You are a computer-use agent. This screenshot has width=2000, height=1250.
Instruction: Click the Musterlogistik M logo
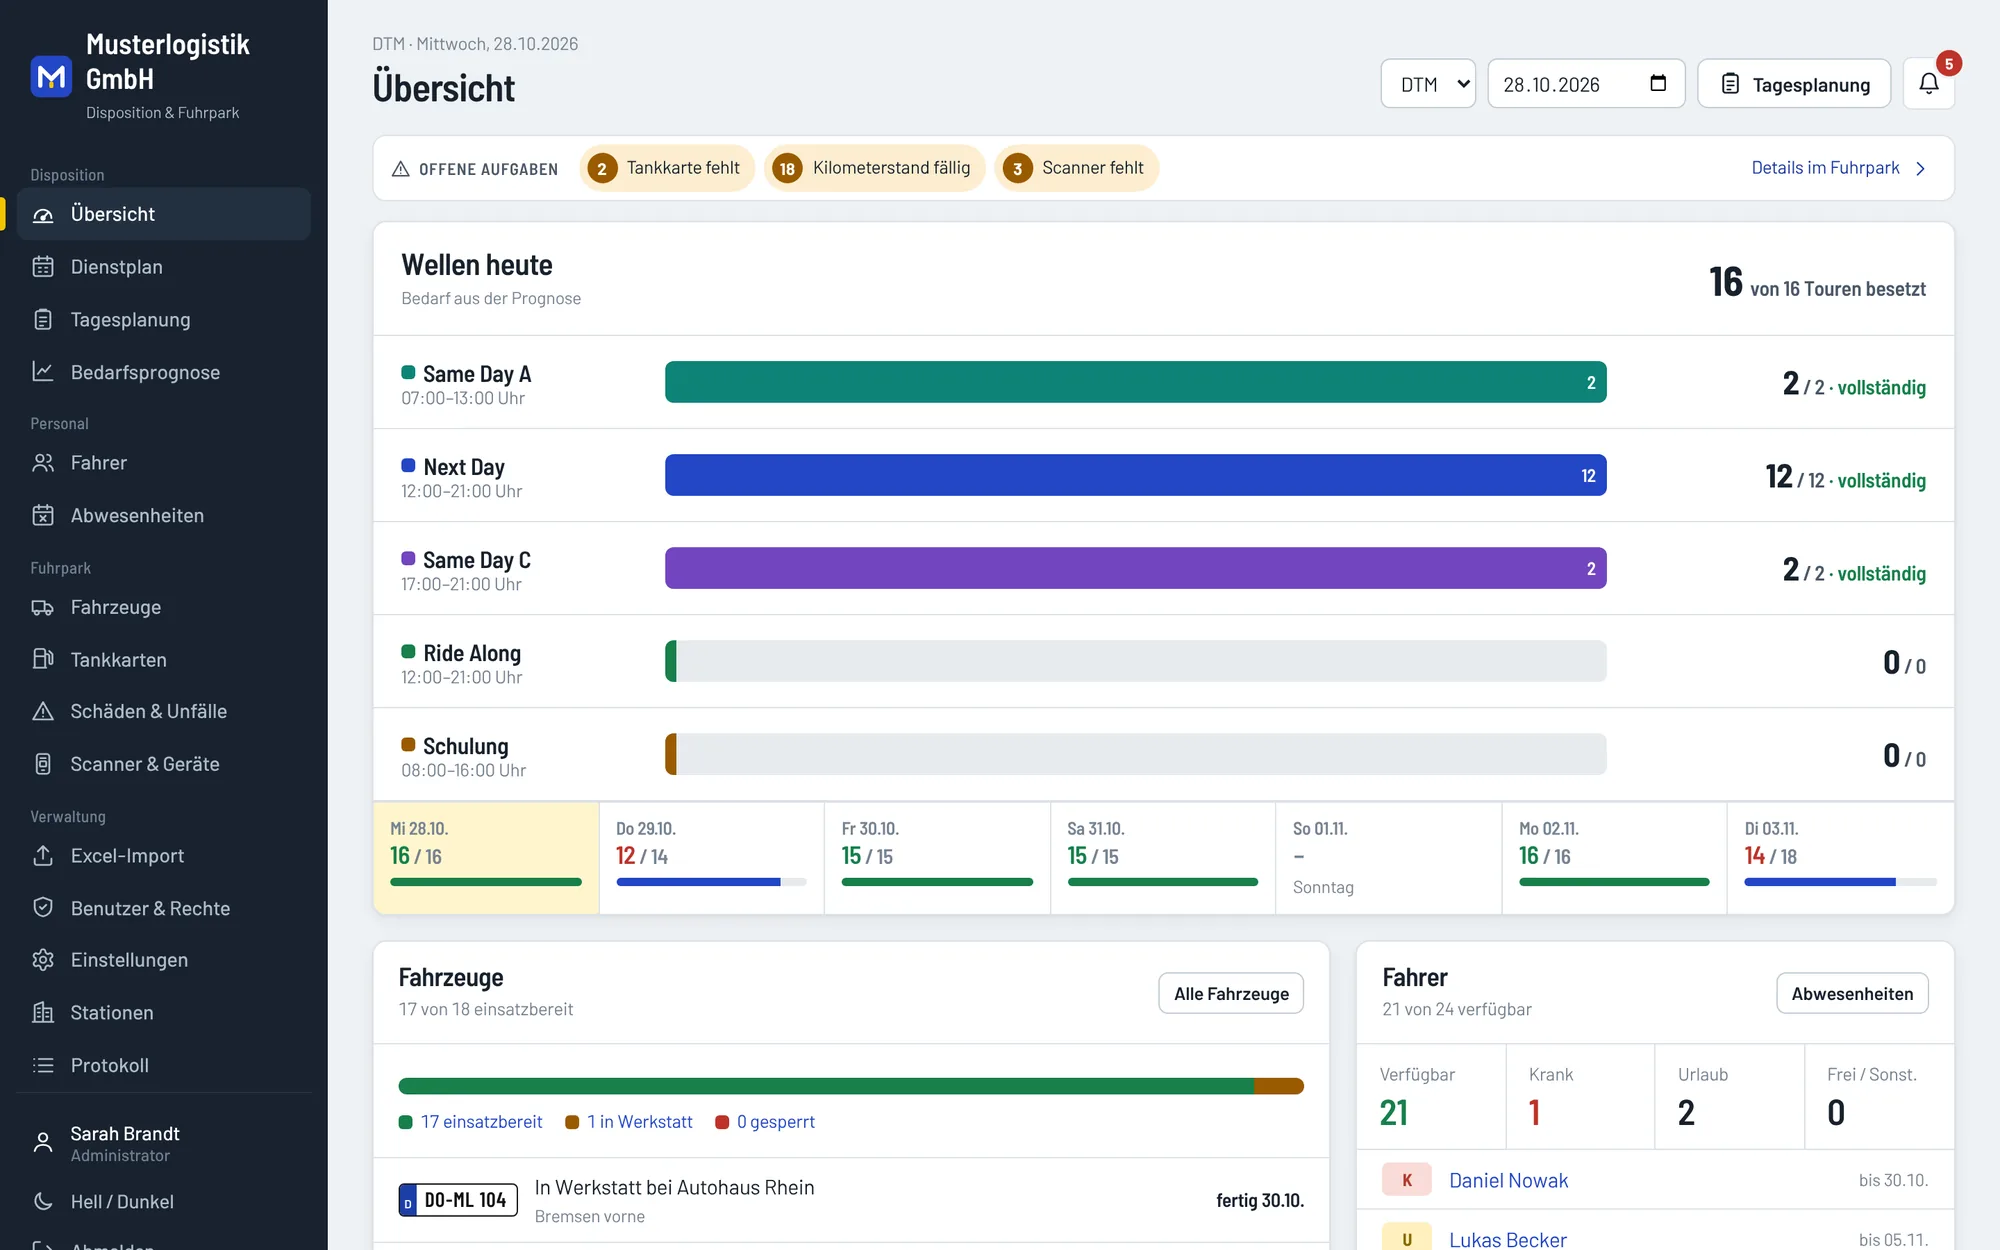tap(51, 77)
